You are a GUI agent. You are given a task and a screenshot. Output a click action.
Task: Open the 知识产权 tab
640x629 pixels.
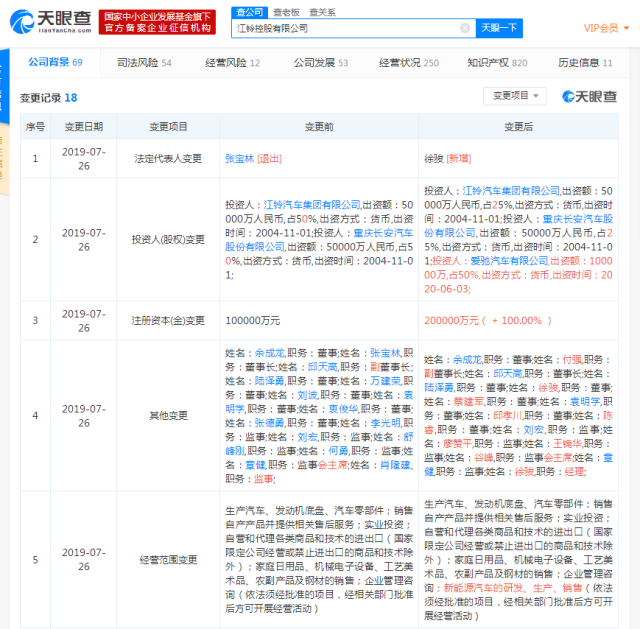tap(497, 63)
